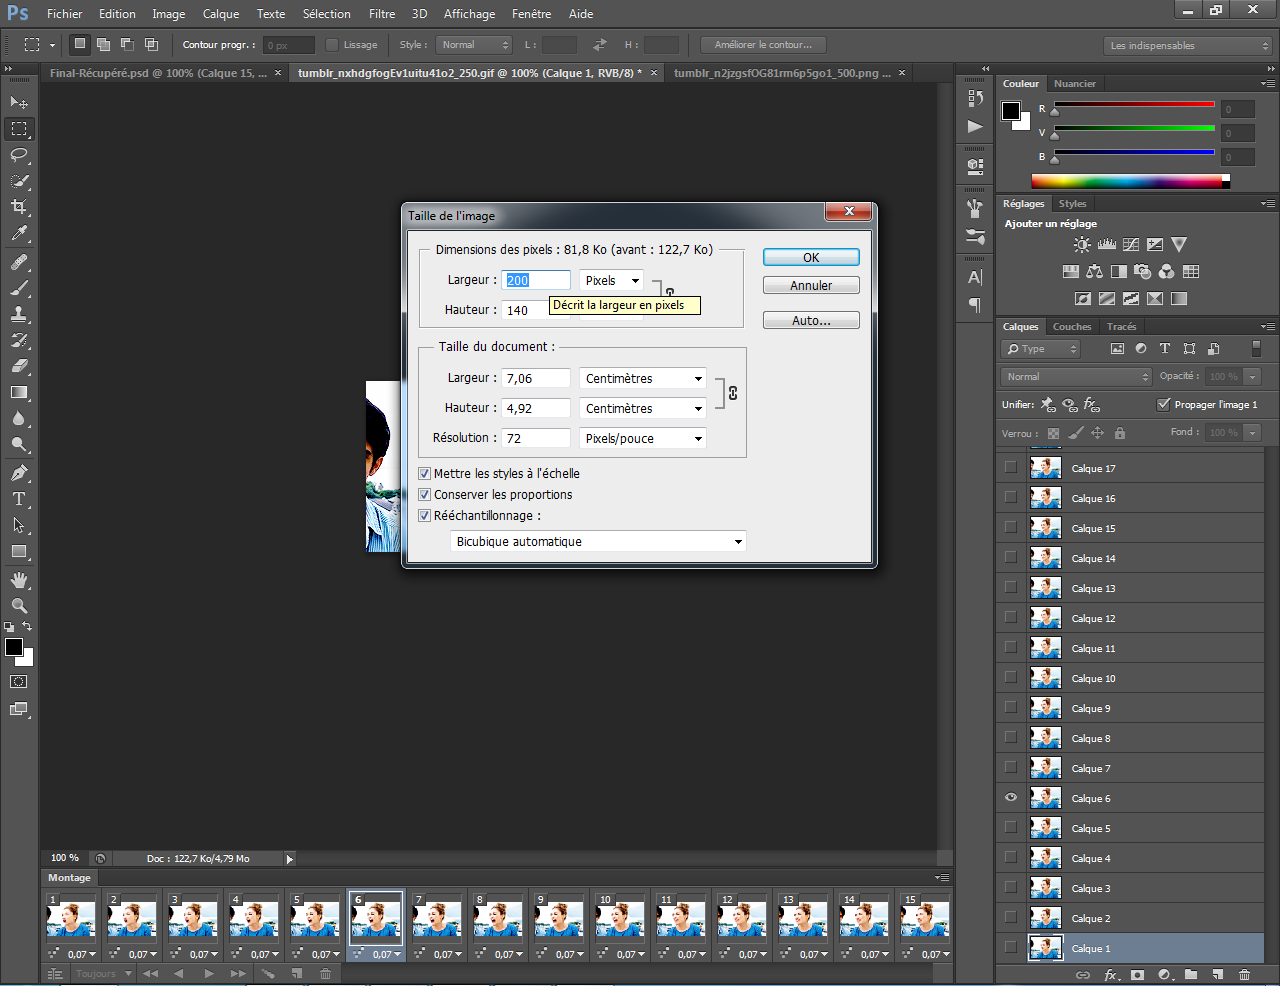The width and height of the screenshot is (1280, 986).
Task: Add a Brightness/Contrast adjustment
Action: tap(1082, 244)
